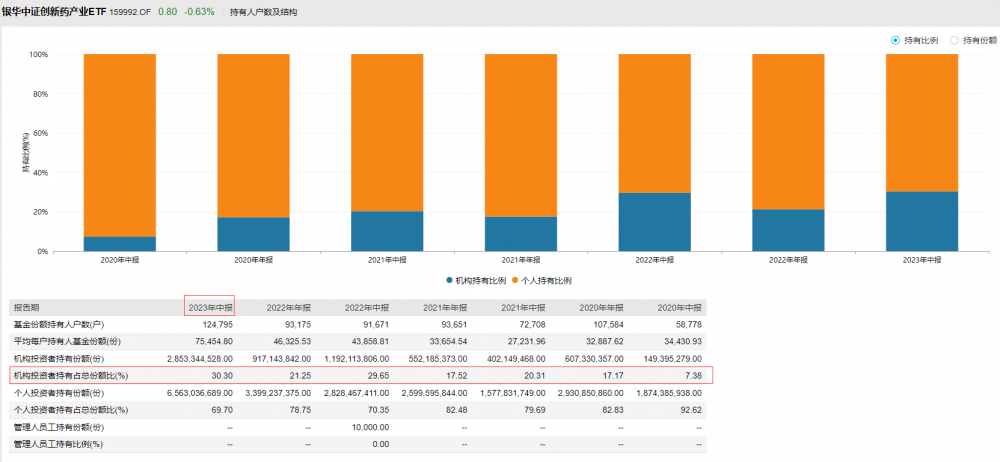
Task: Select the 机构投资者持有占总份额比(%) row label
Action: (70, 375)
